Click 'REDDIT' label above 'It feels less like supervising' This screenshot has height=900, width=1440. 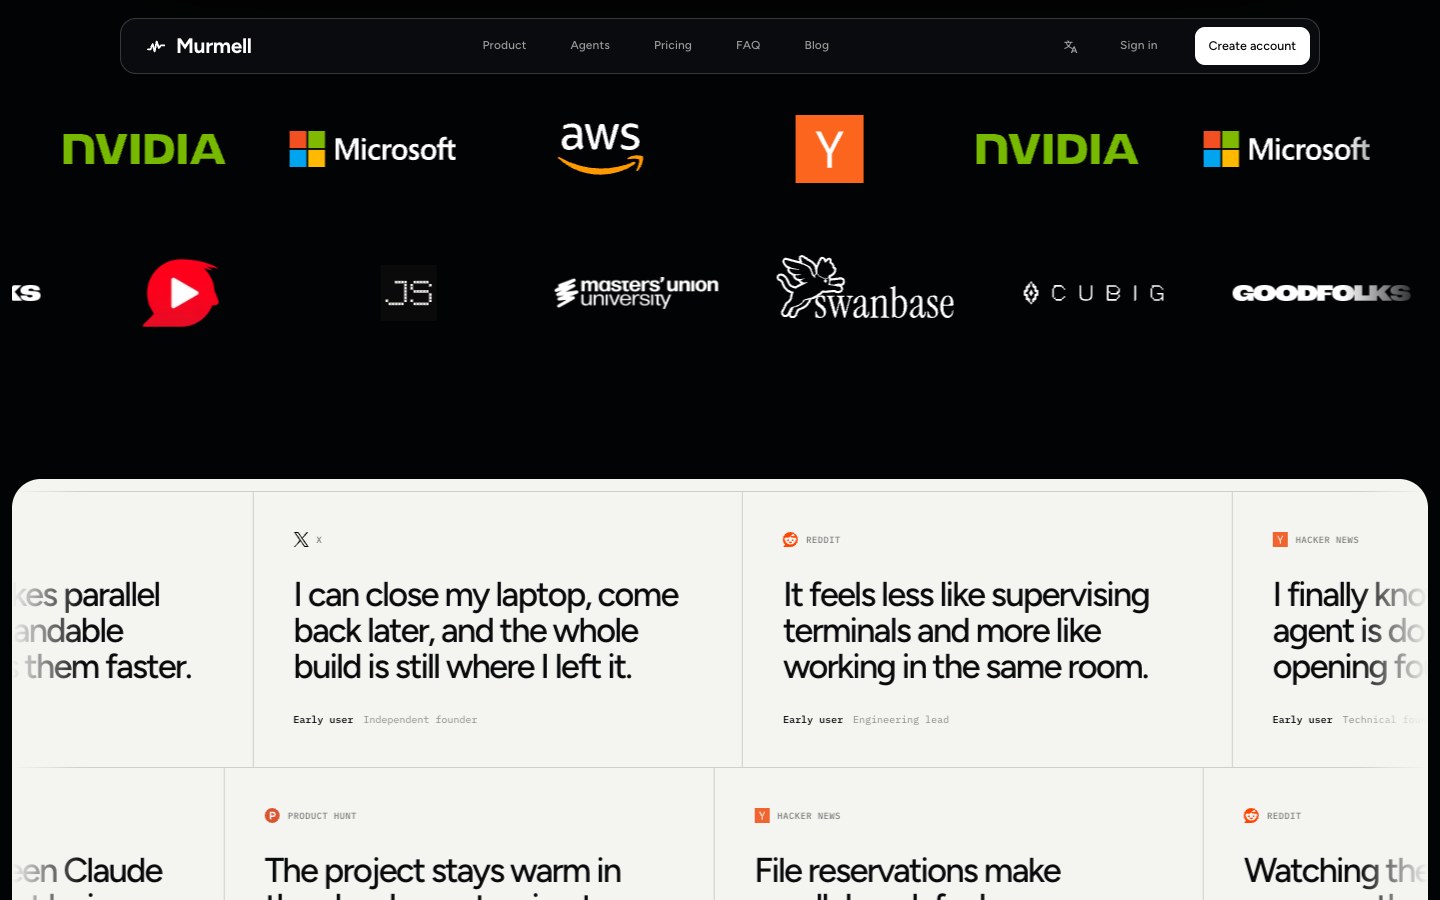(x=823, y=540)
